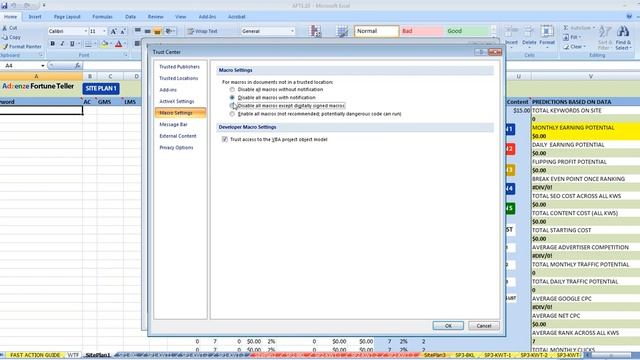Expand the cell styles gallery scroll arrows
This screenshot has width=640, height=360.
pyautogui.click(x=493, y=31)
